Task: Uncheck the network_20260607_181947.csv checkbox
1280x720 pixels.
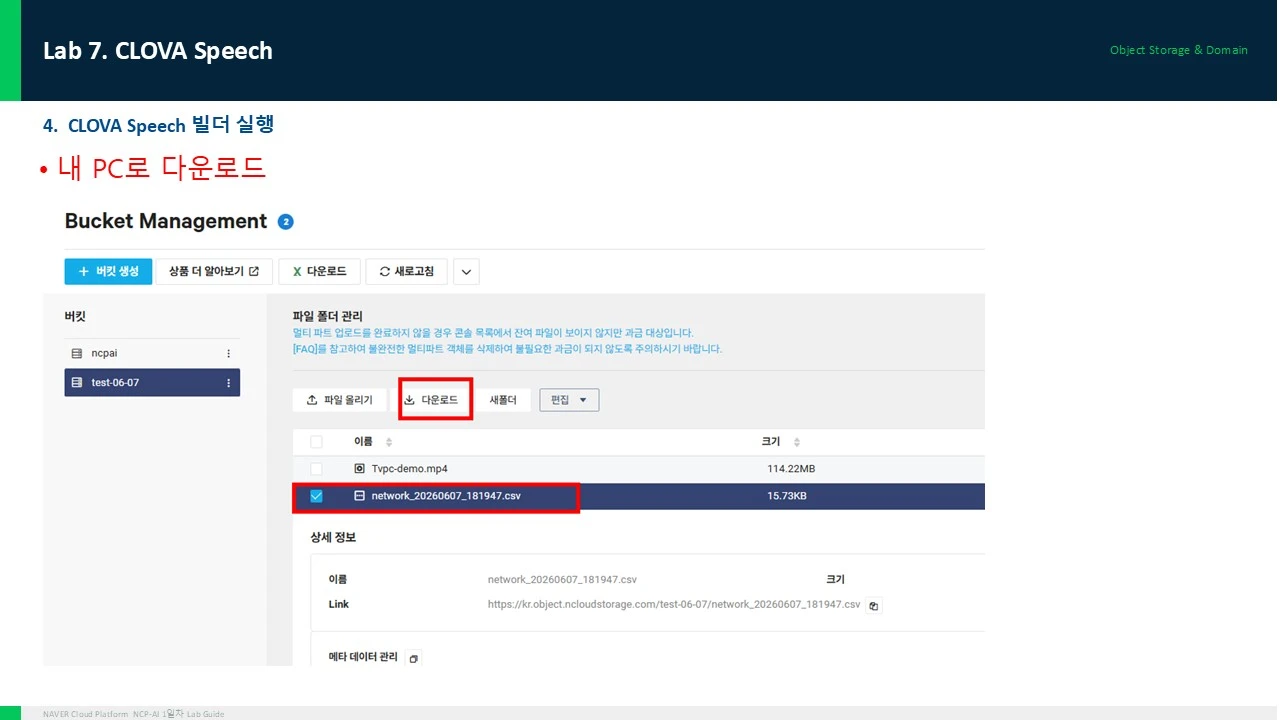Action: (x=316, y=496)
